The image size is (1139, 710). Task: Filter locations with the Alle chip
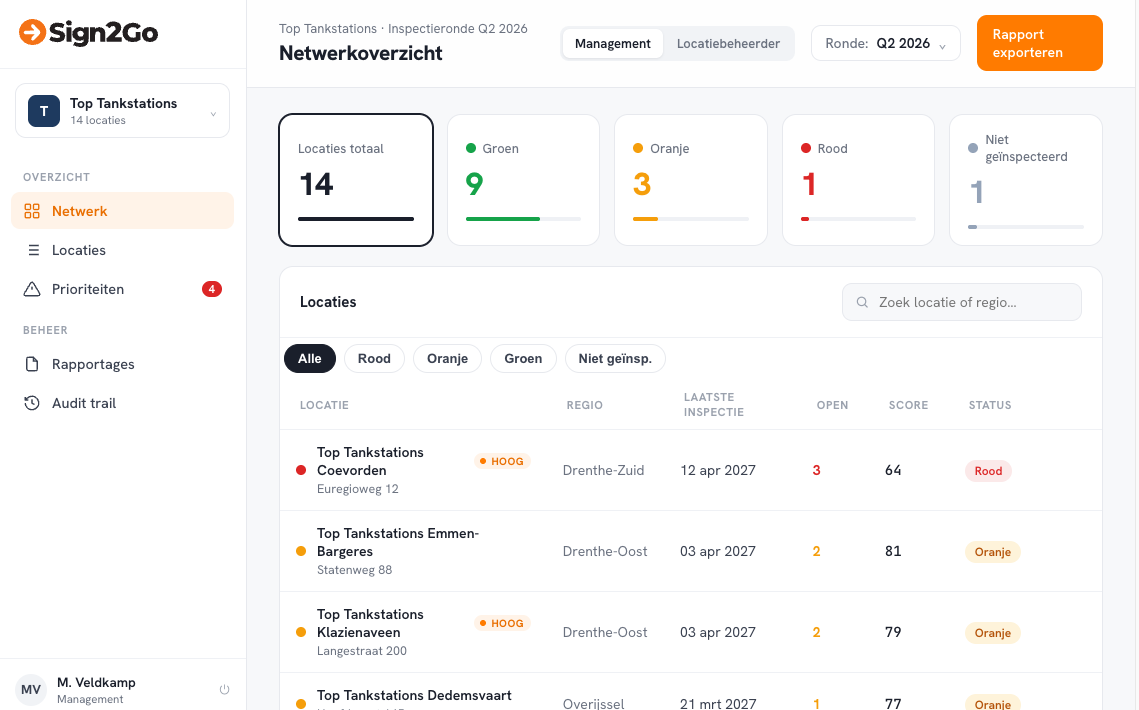[309, 358]
